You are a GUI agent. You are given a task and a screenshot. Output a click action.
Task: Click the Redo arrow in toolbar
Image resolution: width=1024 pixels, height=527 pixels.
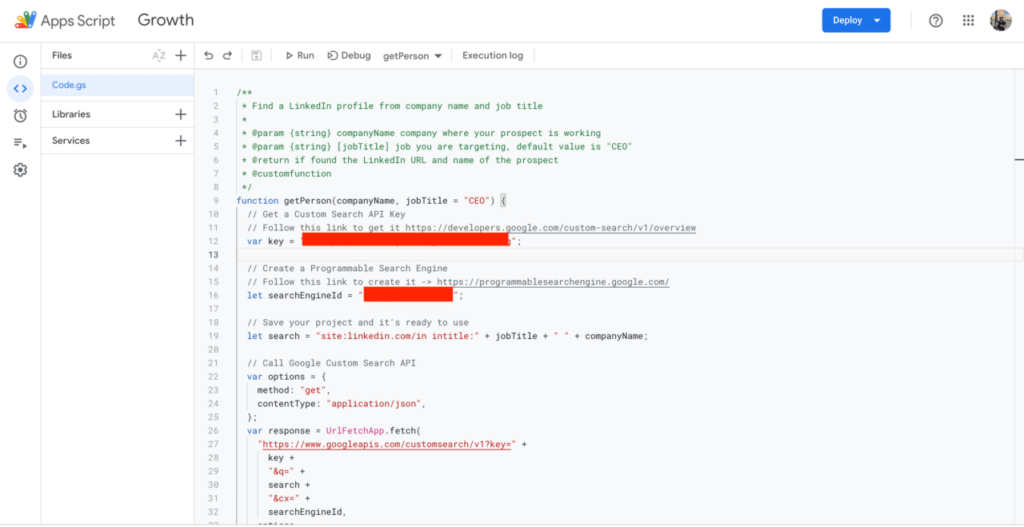[x=227, y=56]
